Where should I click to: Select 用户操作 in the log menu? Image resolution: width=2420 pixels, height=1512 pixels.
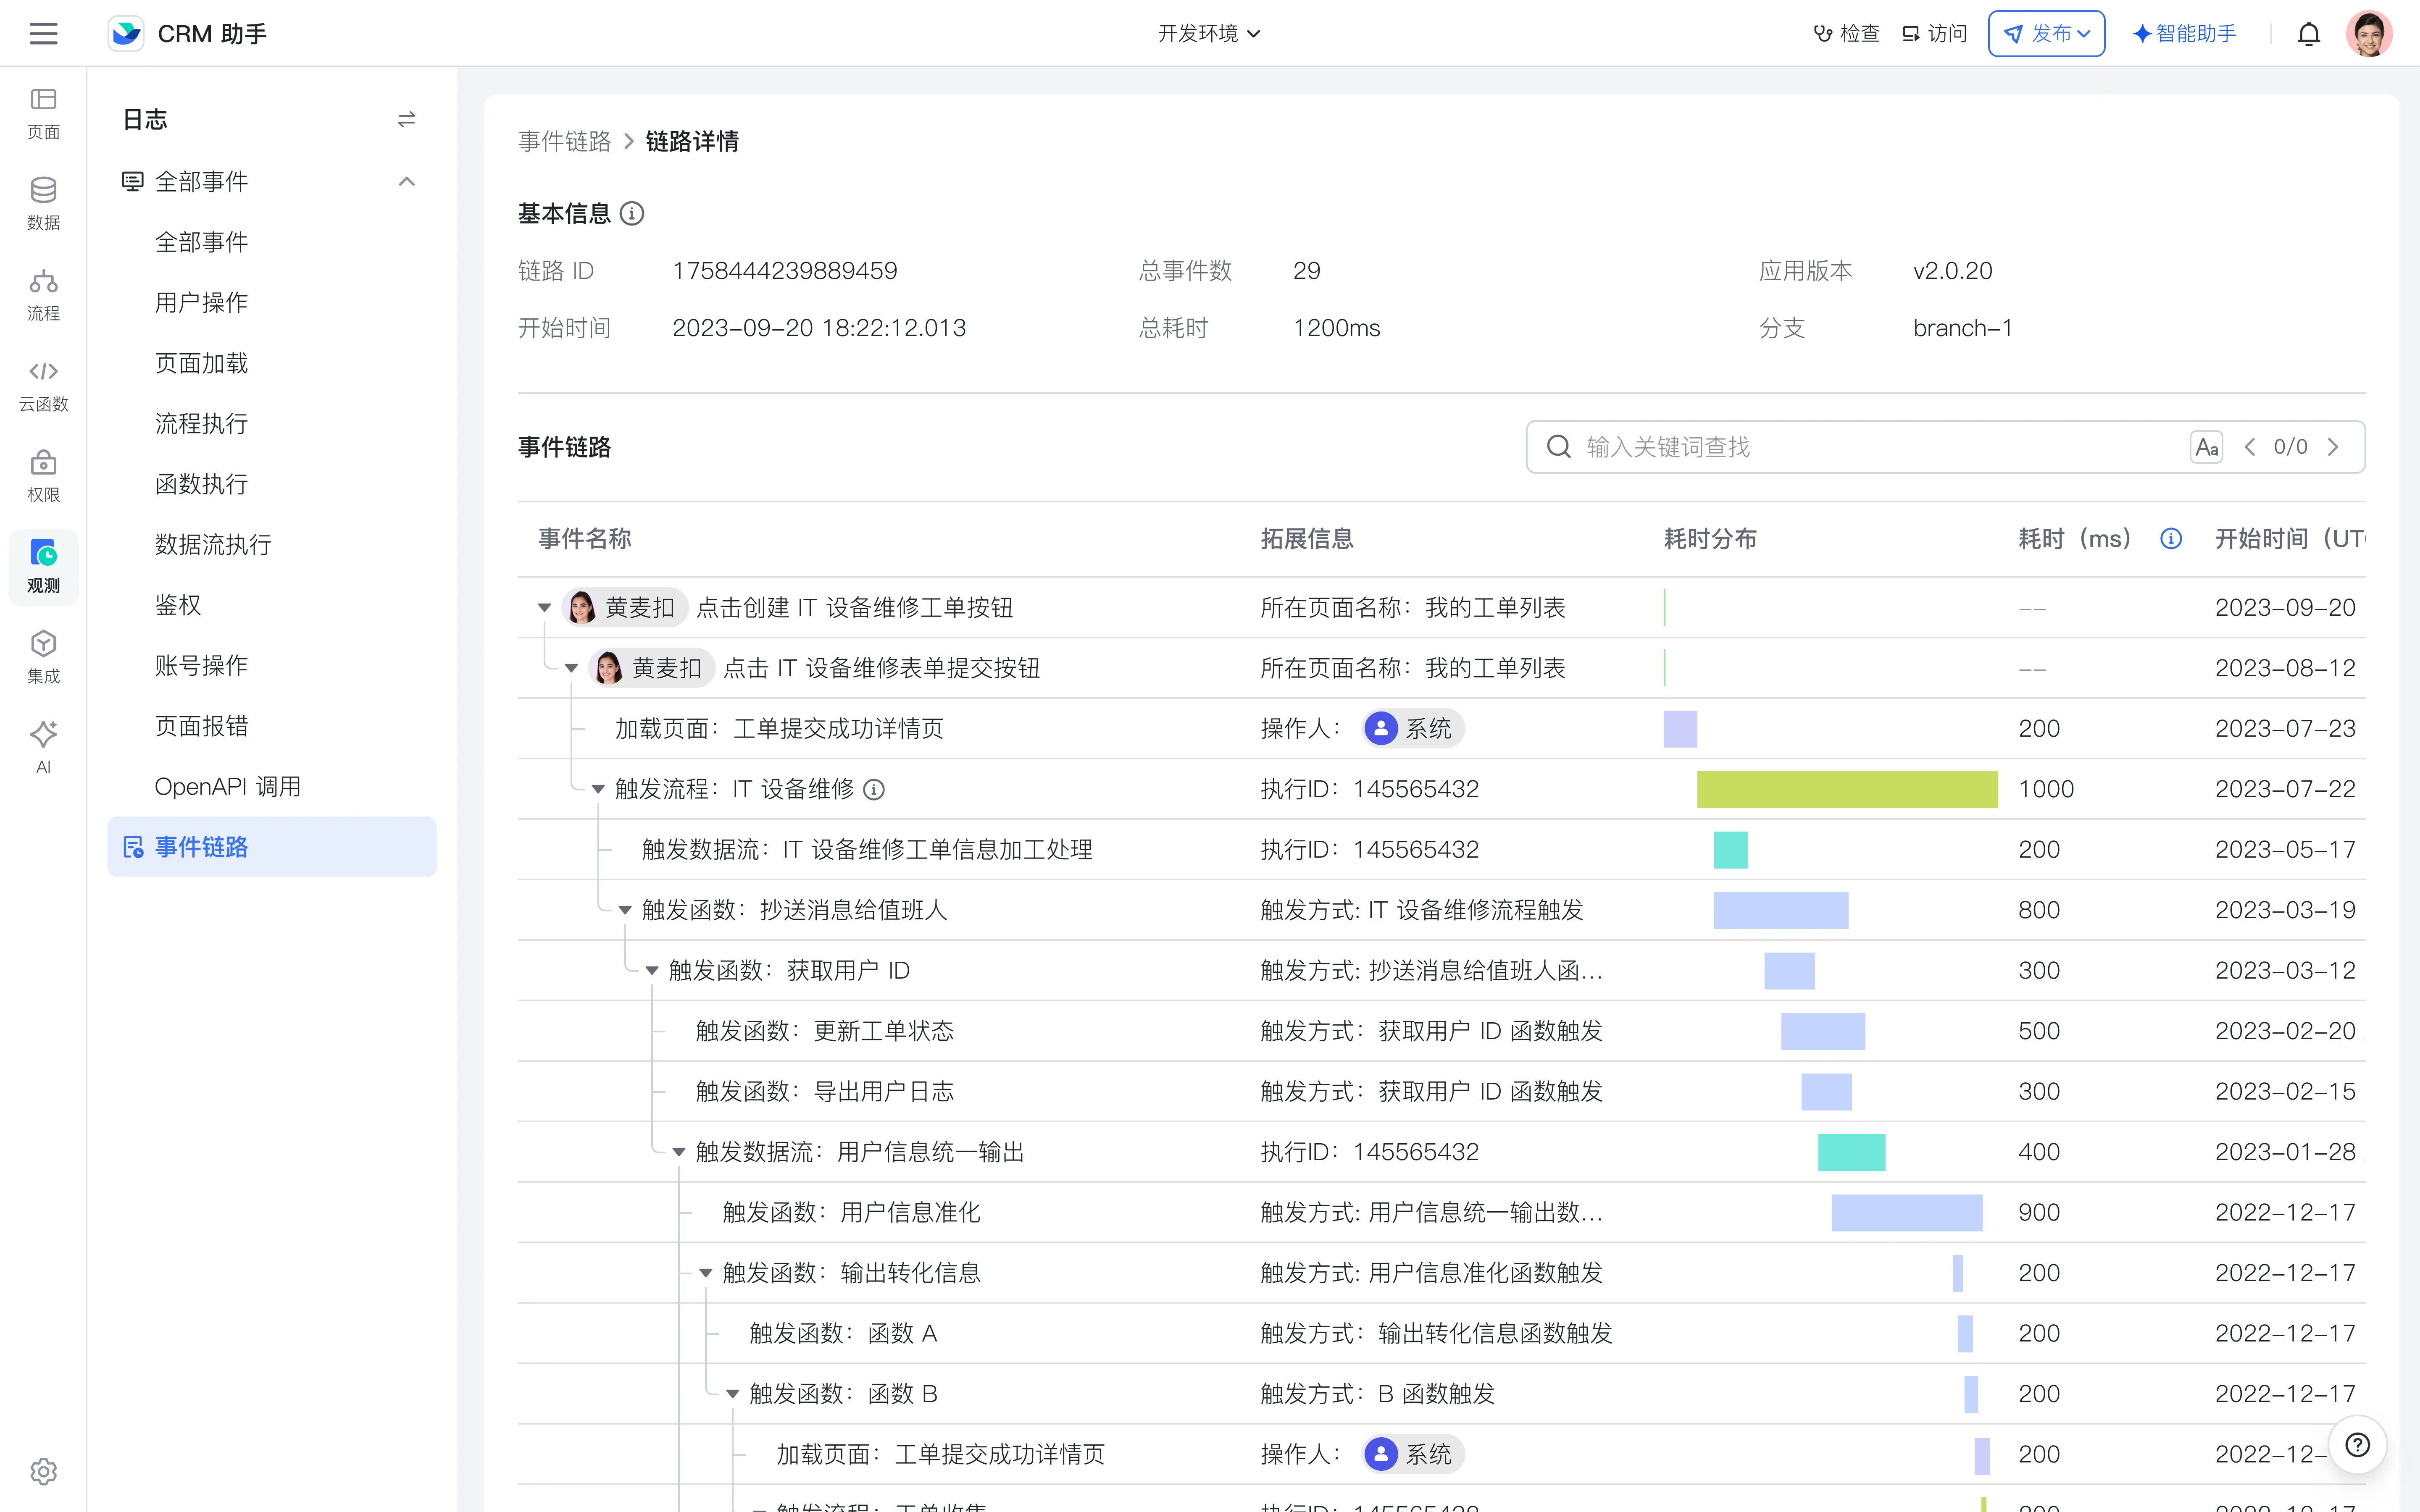272,302
